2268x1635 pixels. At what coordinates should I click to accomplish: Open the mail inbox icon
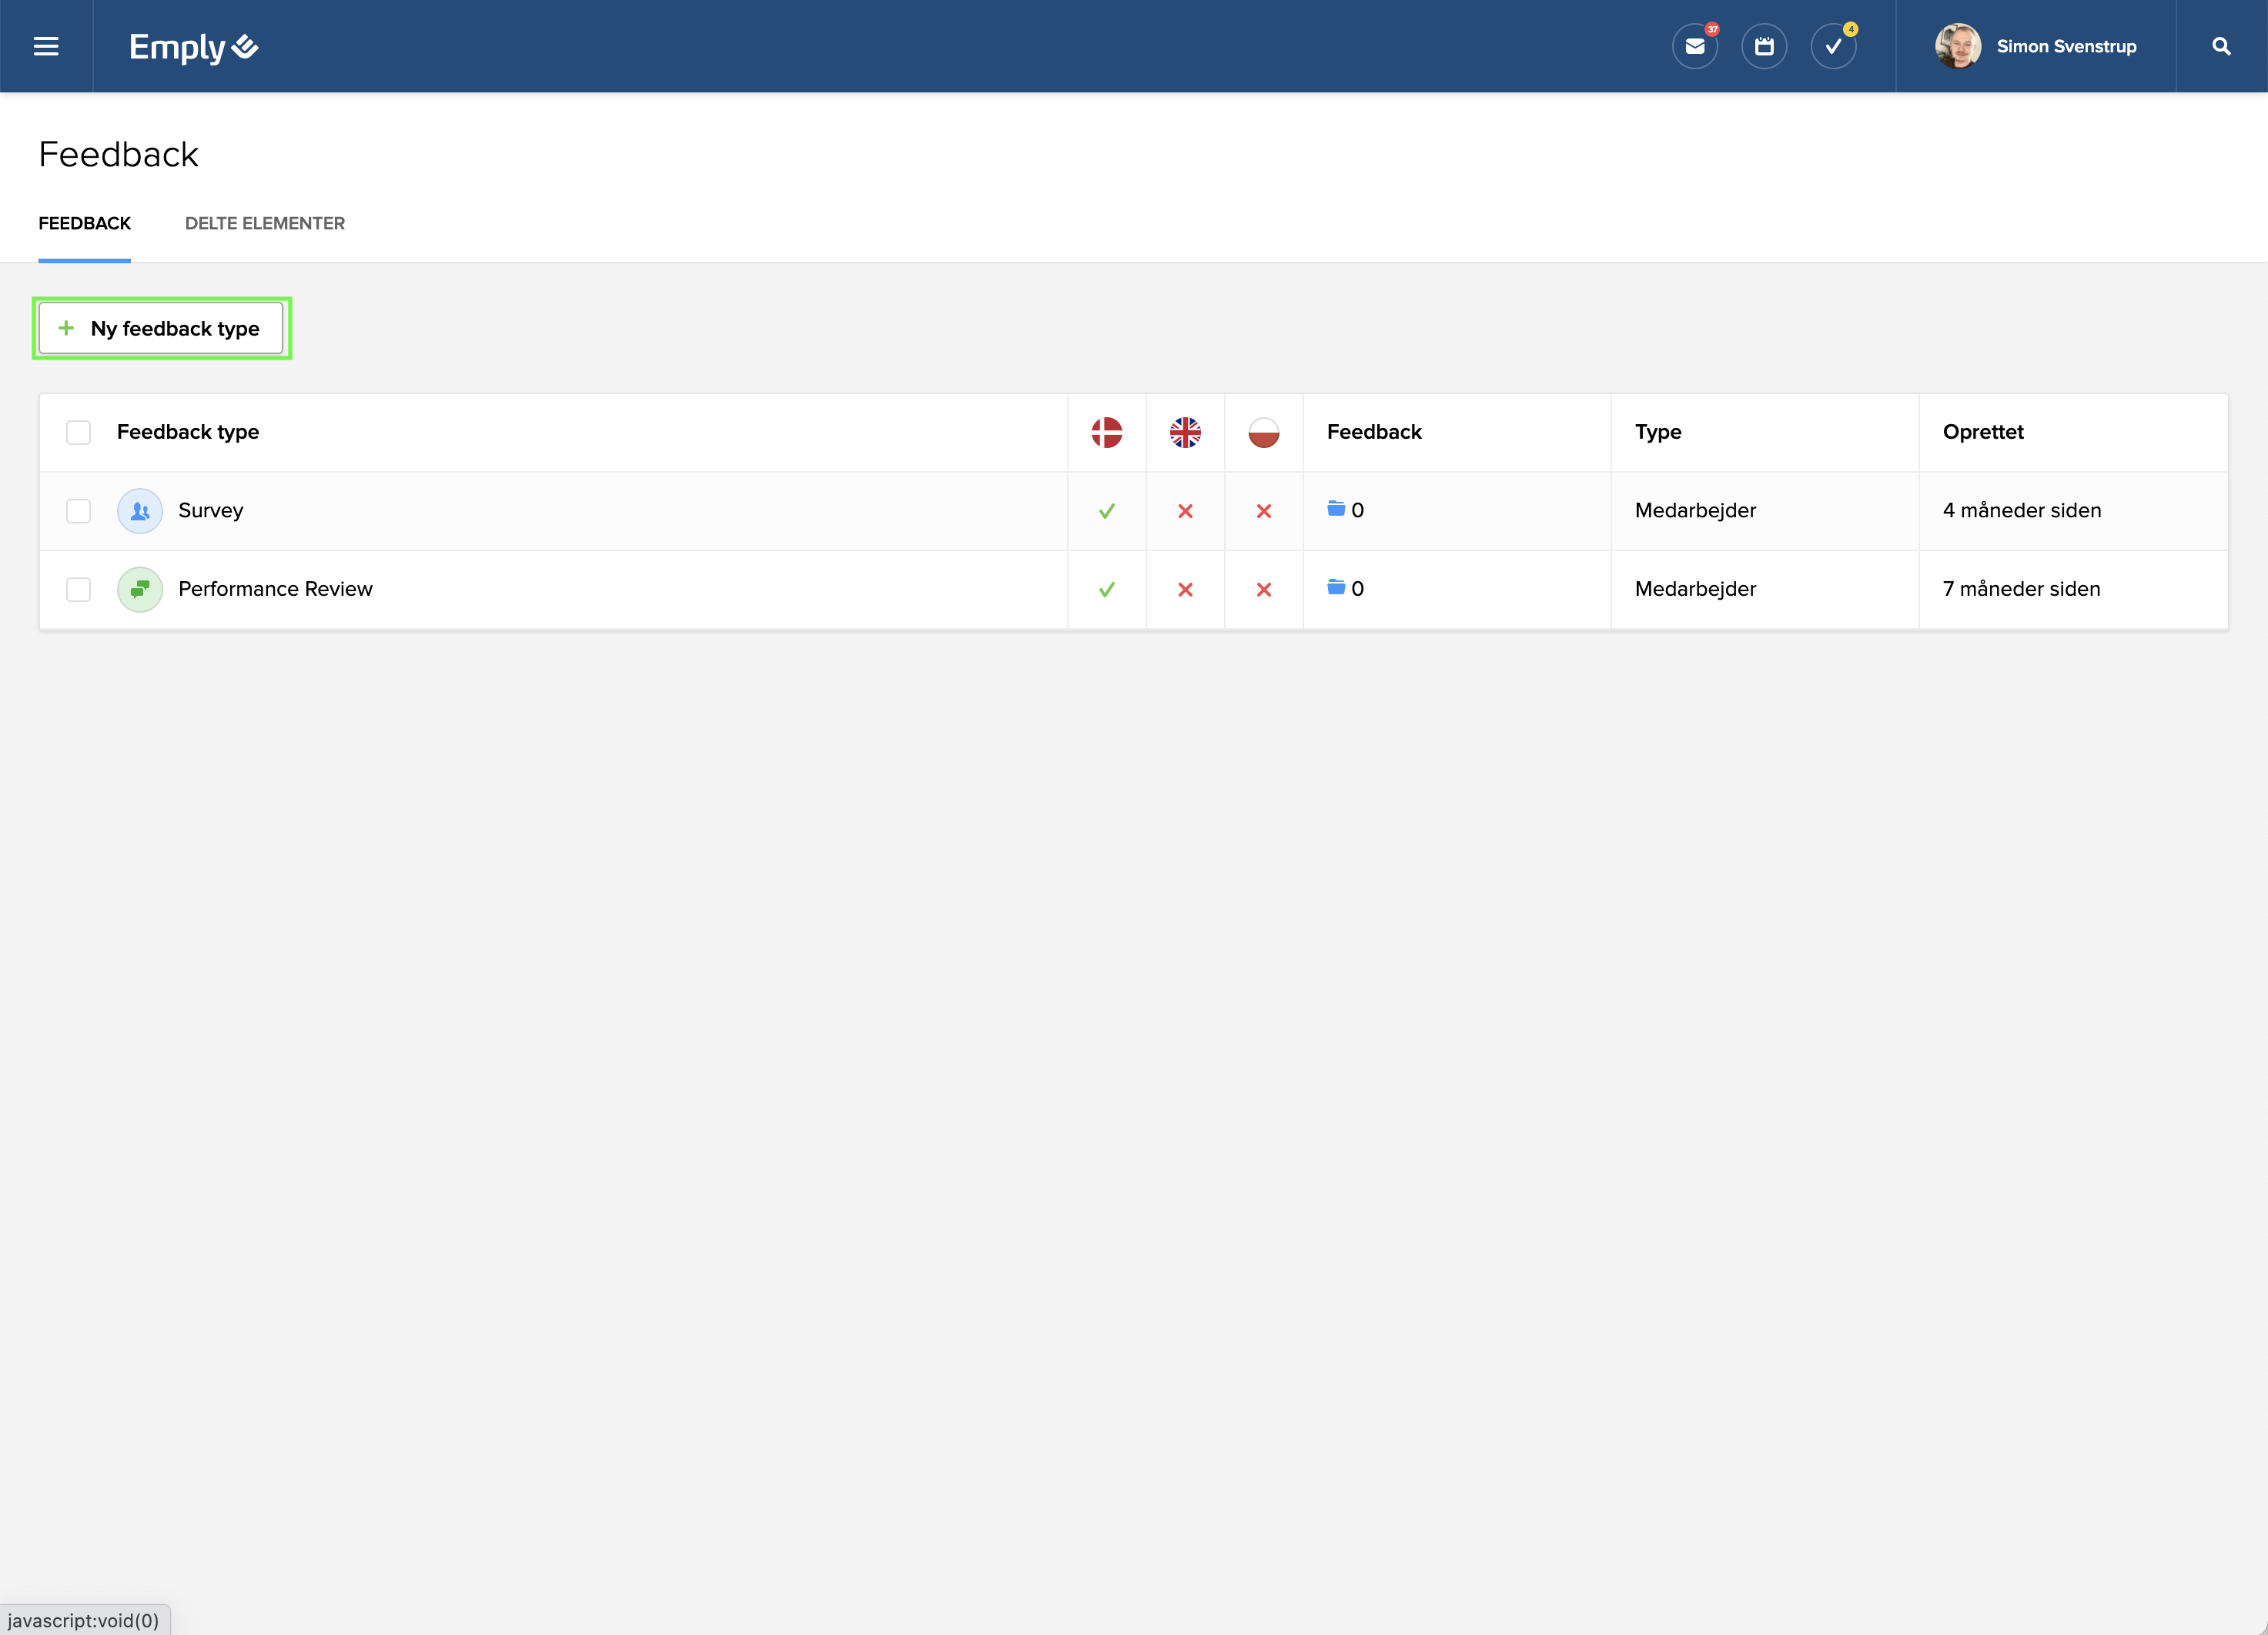tap(1694, 47)
